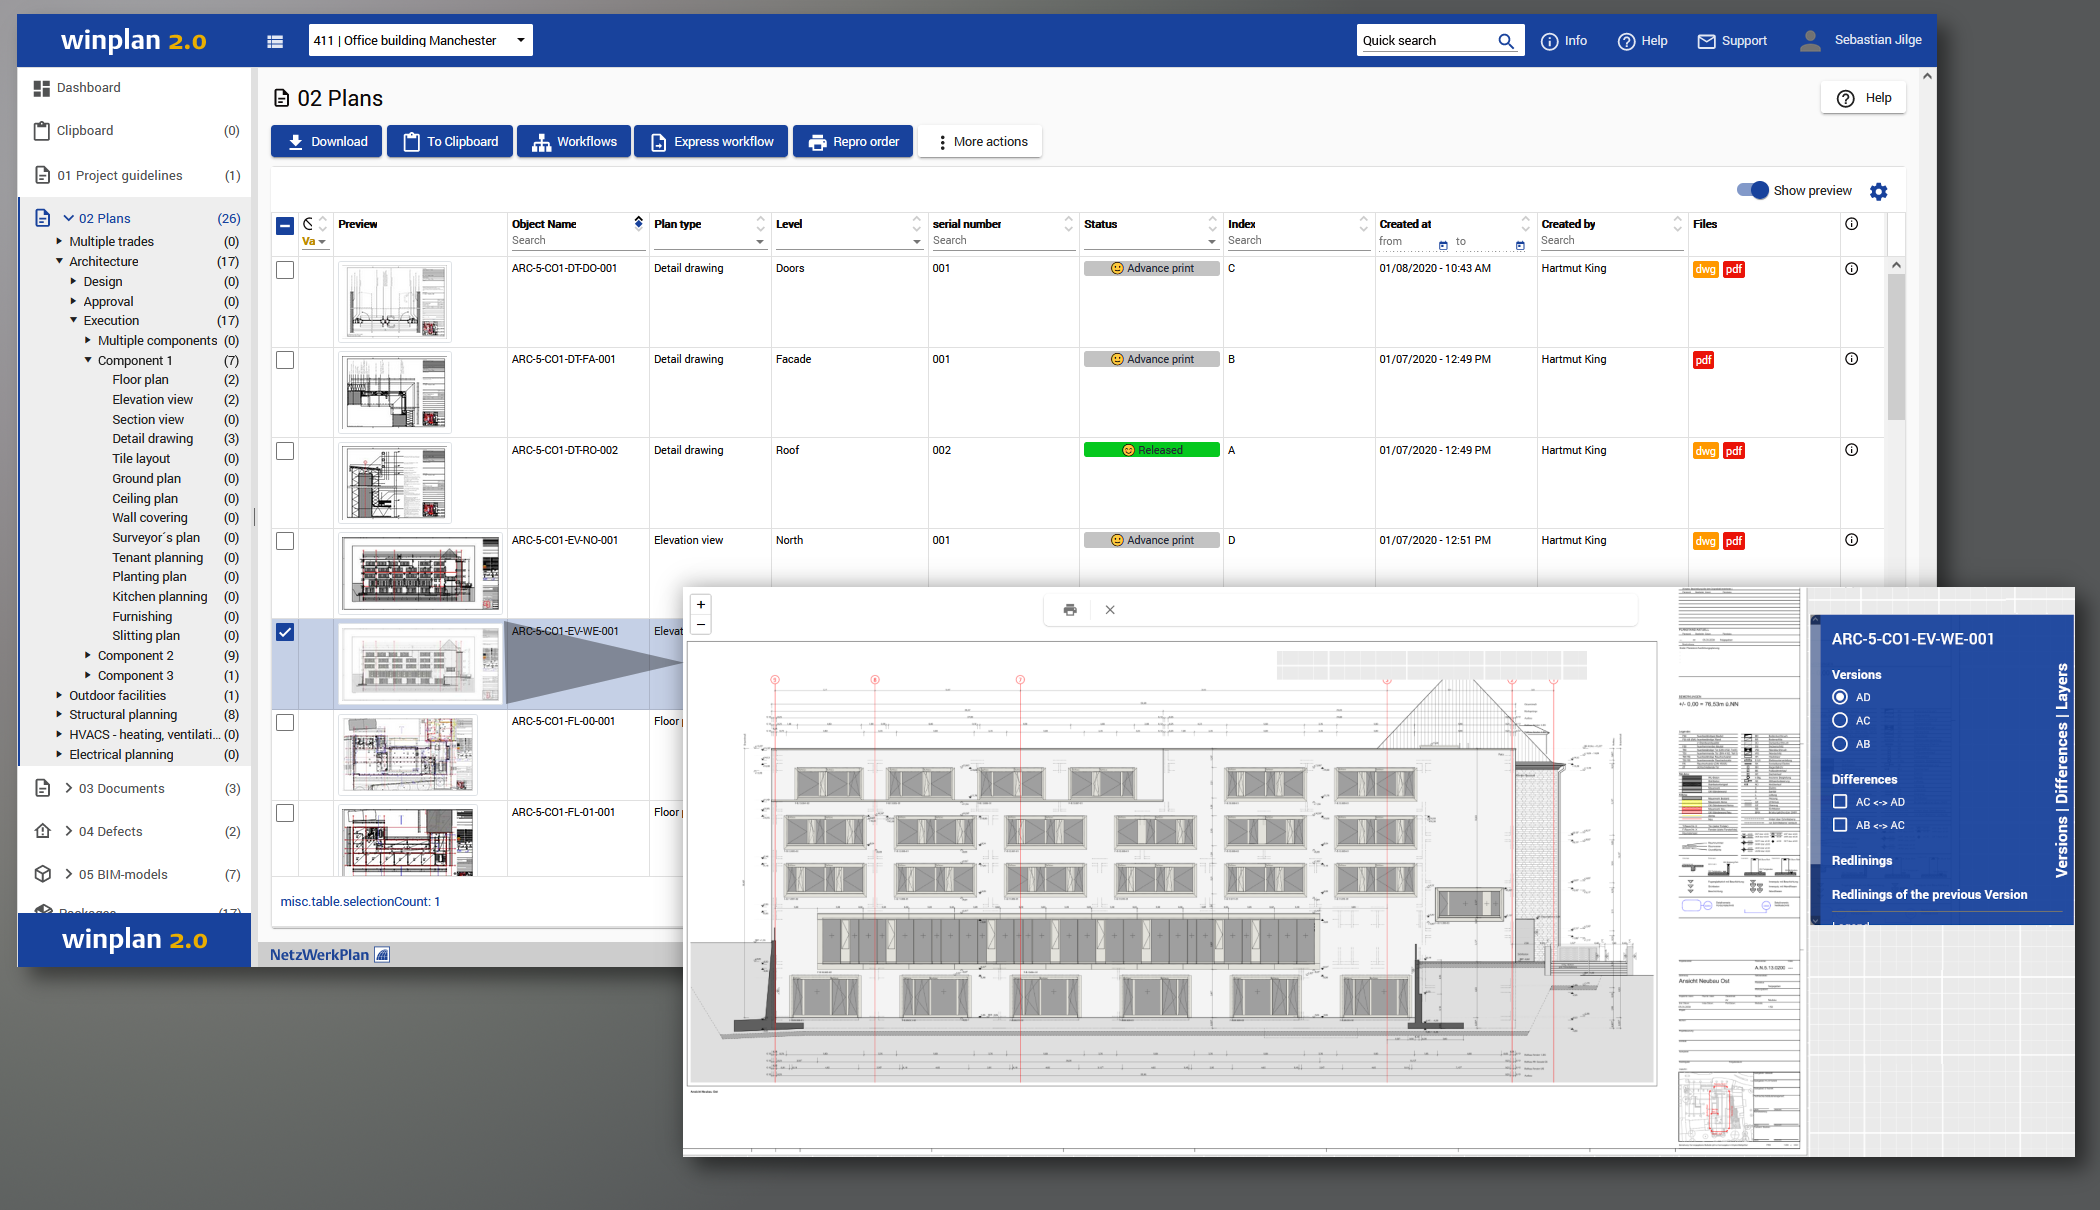Screen dimensions: 2100x1210
Task: Collapse the Architecture tree node
Action: pos(59,262)
